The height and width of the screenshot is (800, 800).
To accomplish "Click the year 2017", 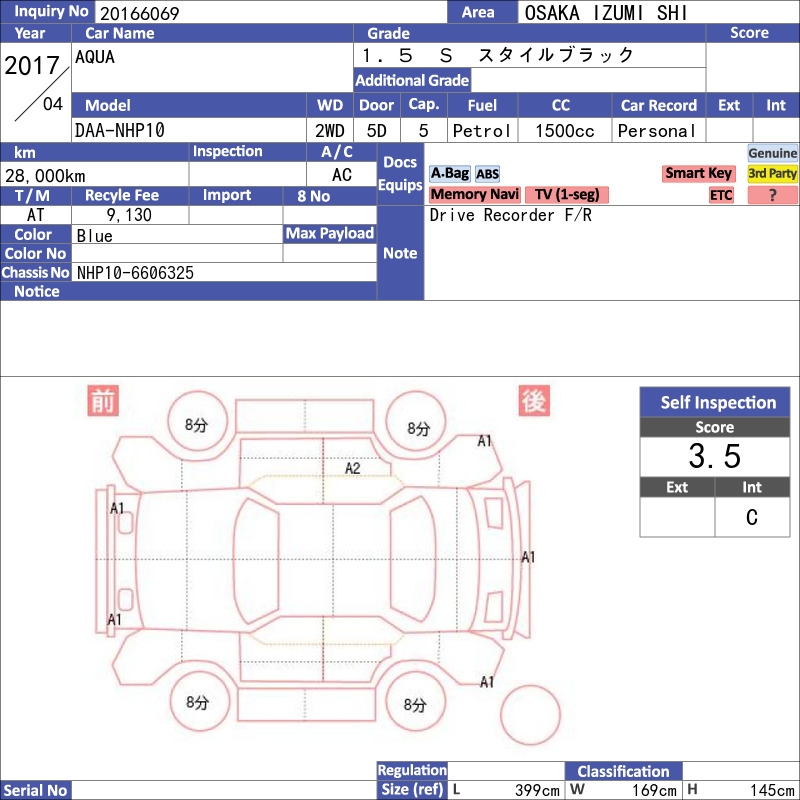I will (x=32, y=65).
